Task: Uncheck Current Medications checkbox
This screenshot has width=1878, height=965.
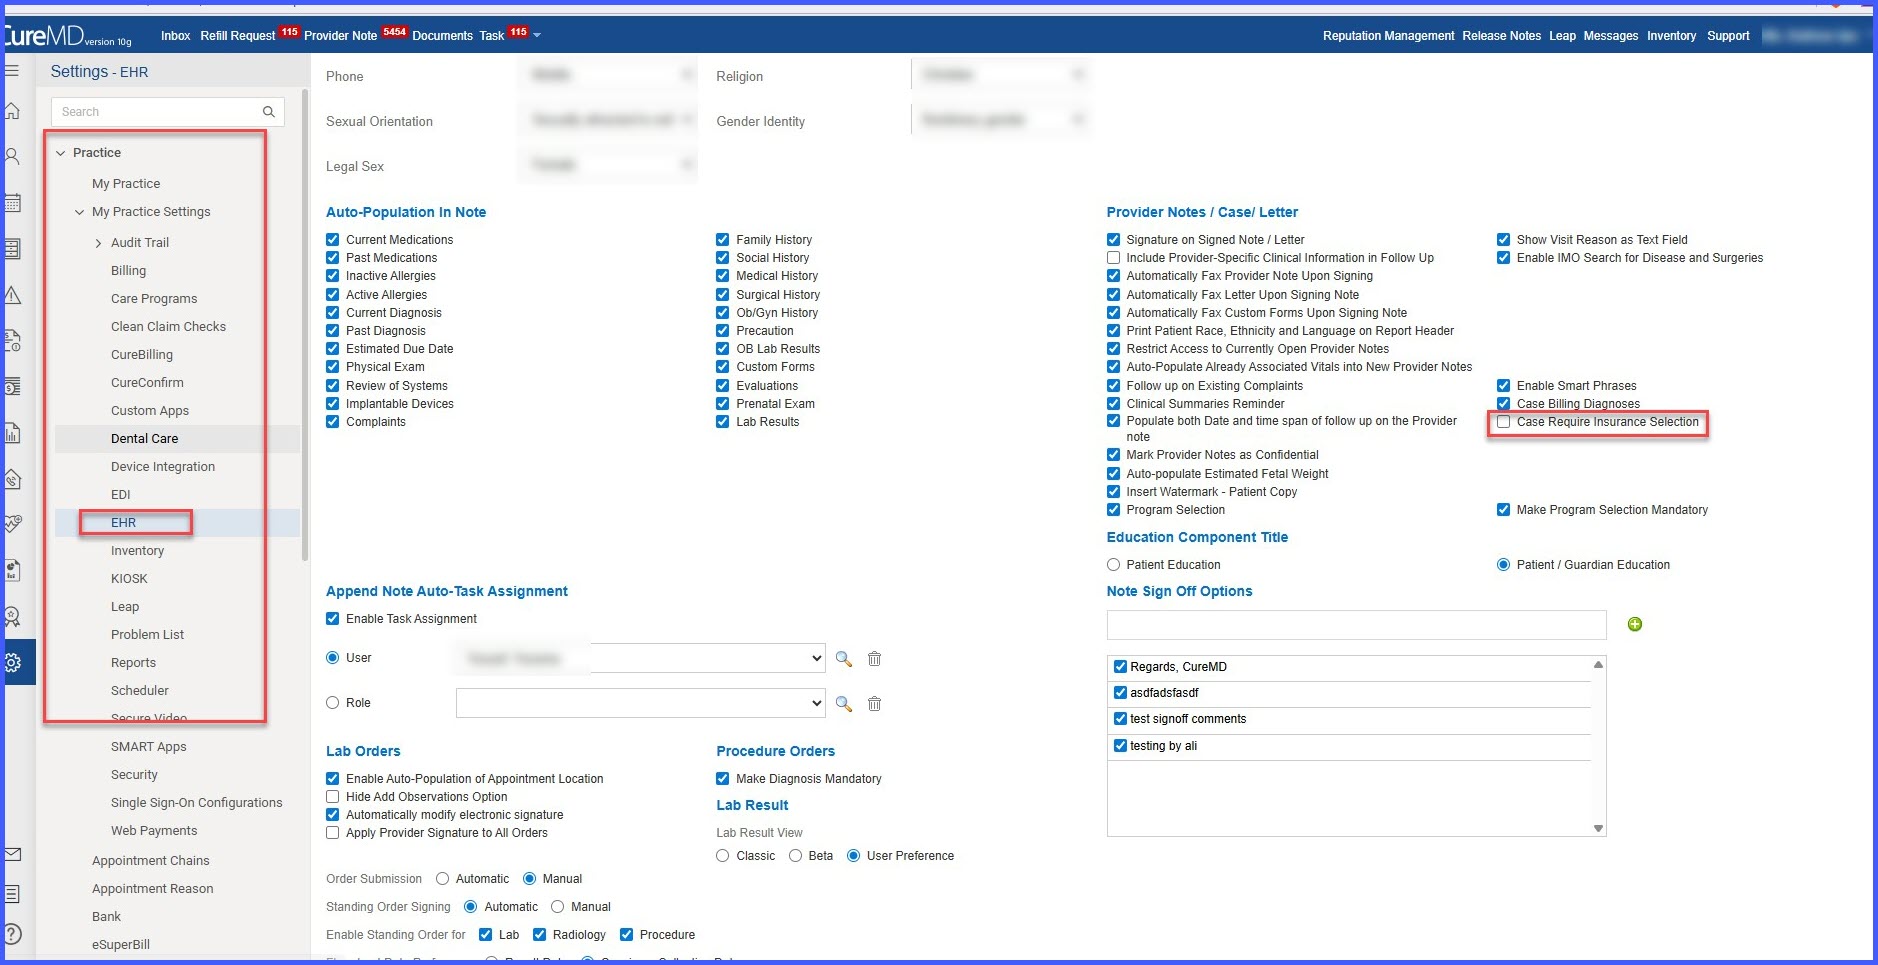Action: (333, 240)
